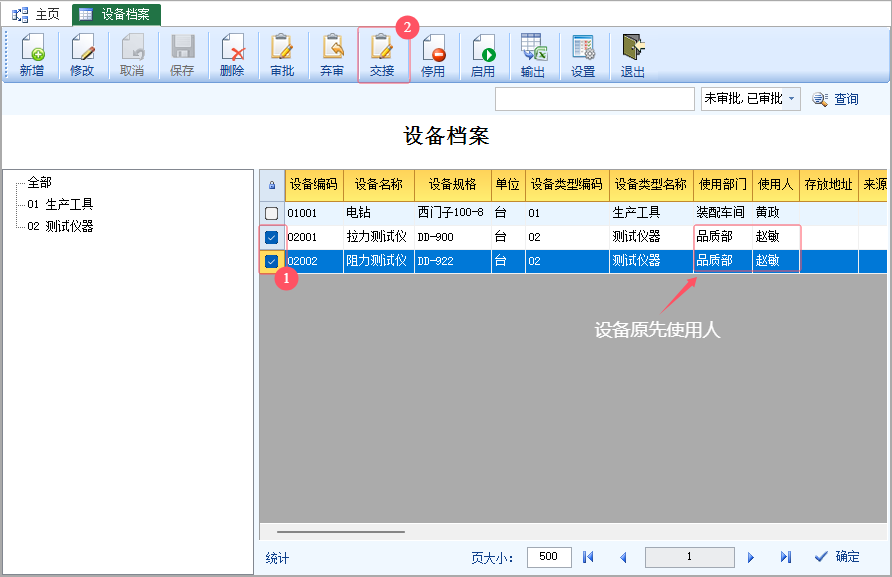892x577 pixels.
Task: Click the page number field
Action: click(x=689, y=557)
